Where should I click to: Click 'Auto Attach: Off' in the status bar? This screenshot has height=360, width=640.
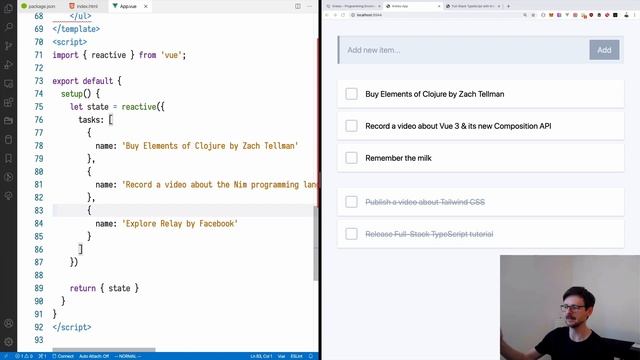[94, 356]
